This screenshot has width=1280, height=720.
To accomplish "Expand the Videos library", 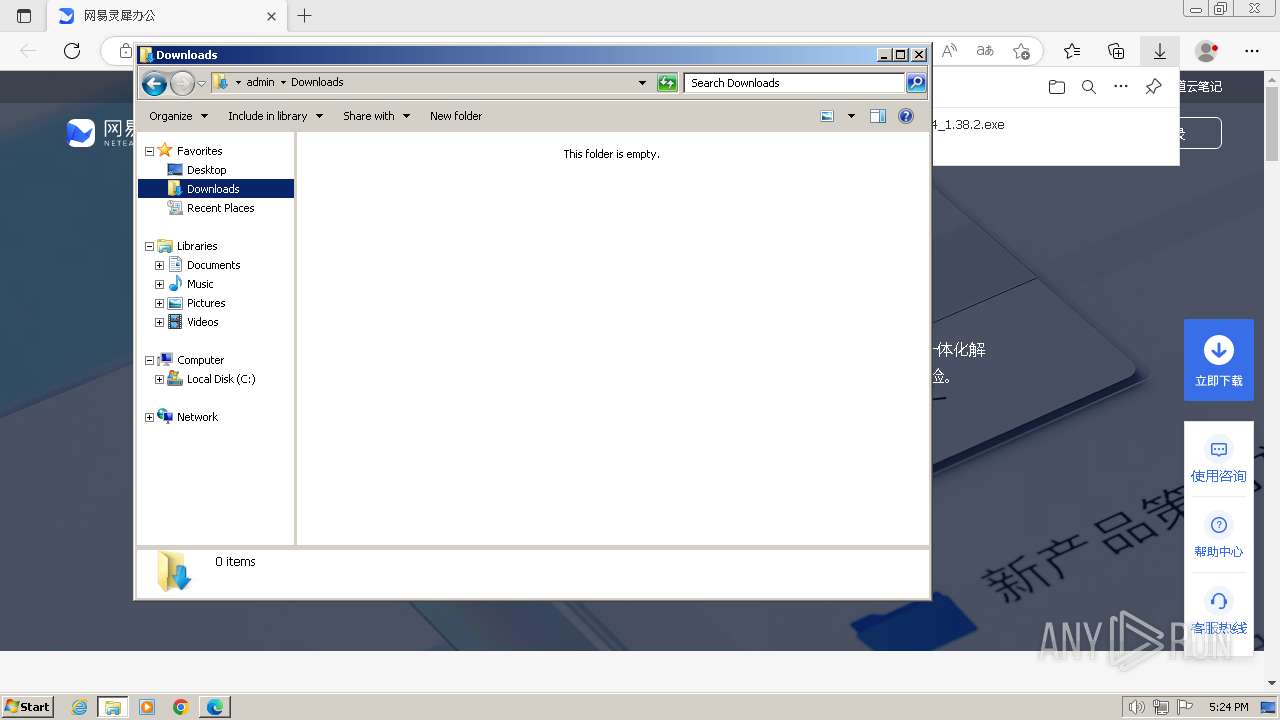I will click(159, 322).
